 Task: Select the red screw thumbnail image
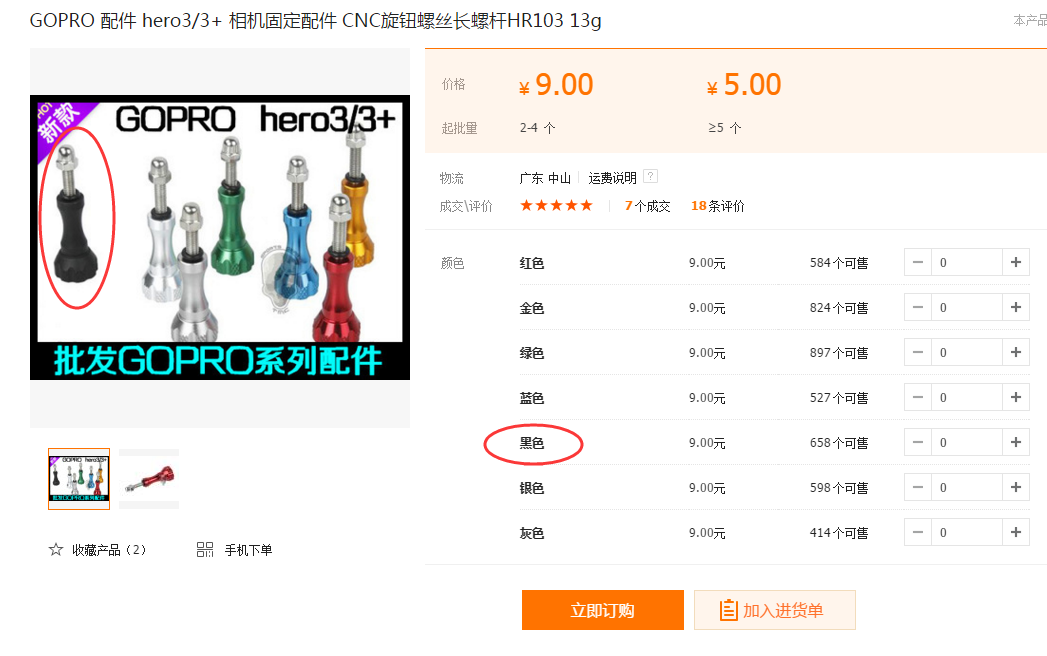pos(149,479)
